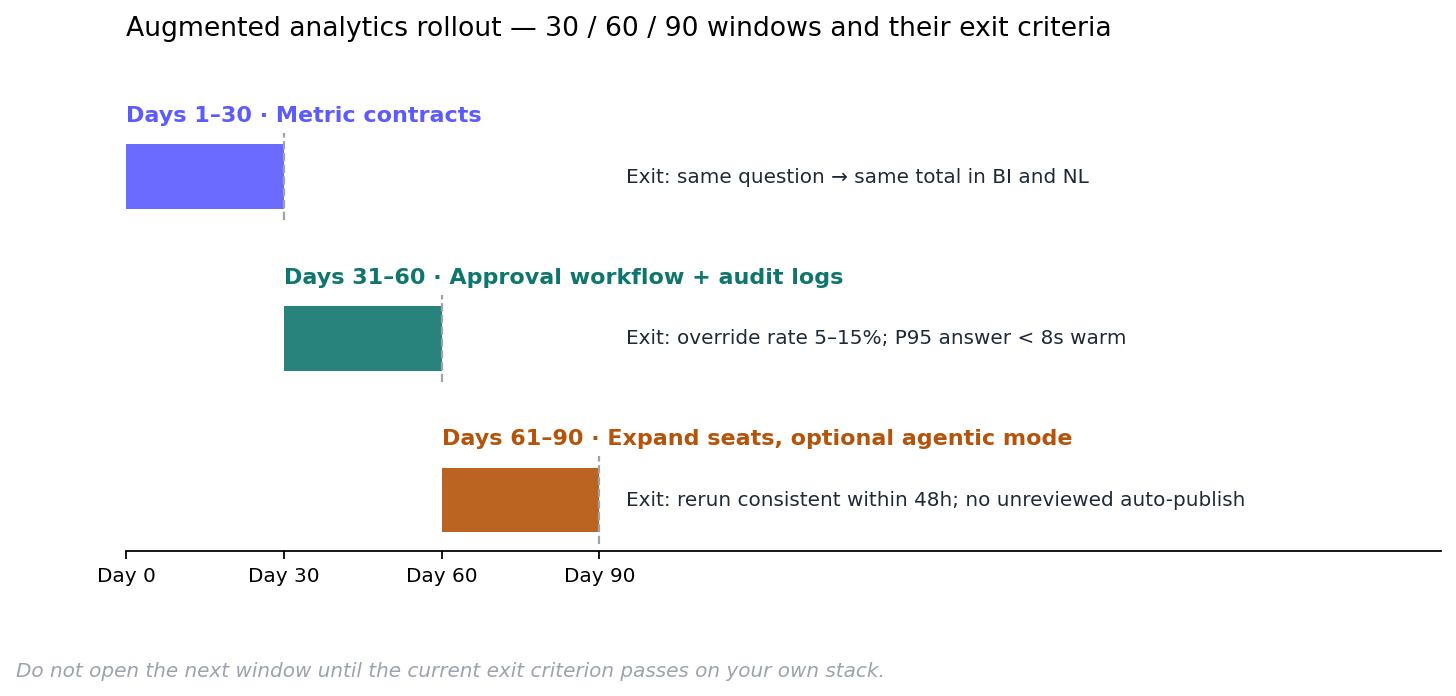Select the Day 30 axis label
Image resolution: width=1456 pixels, height=696 pixels.
pos(284,576)
